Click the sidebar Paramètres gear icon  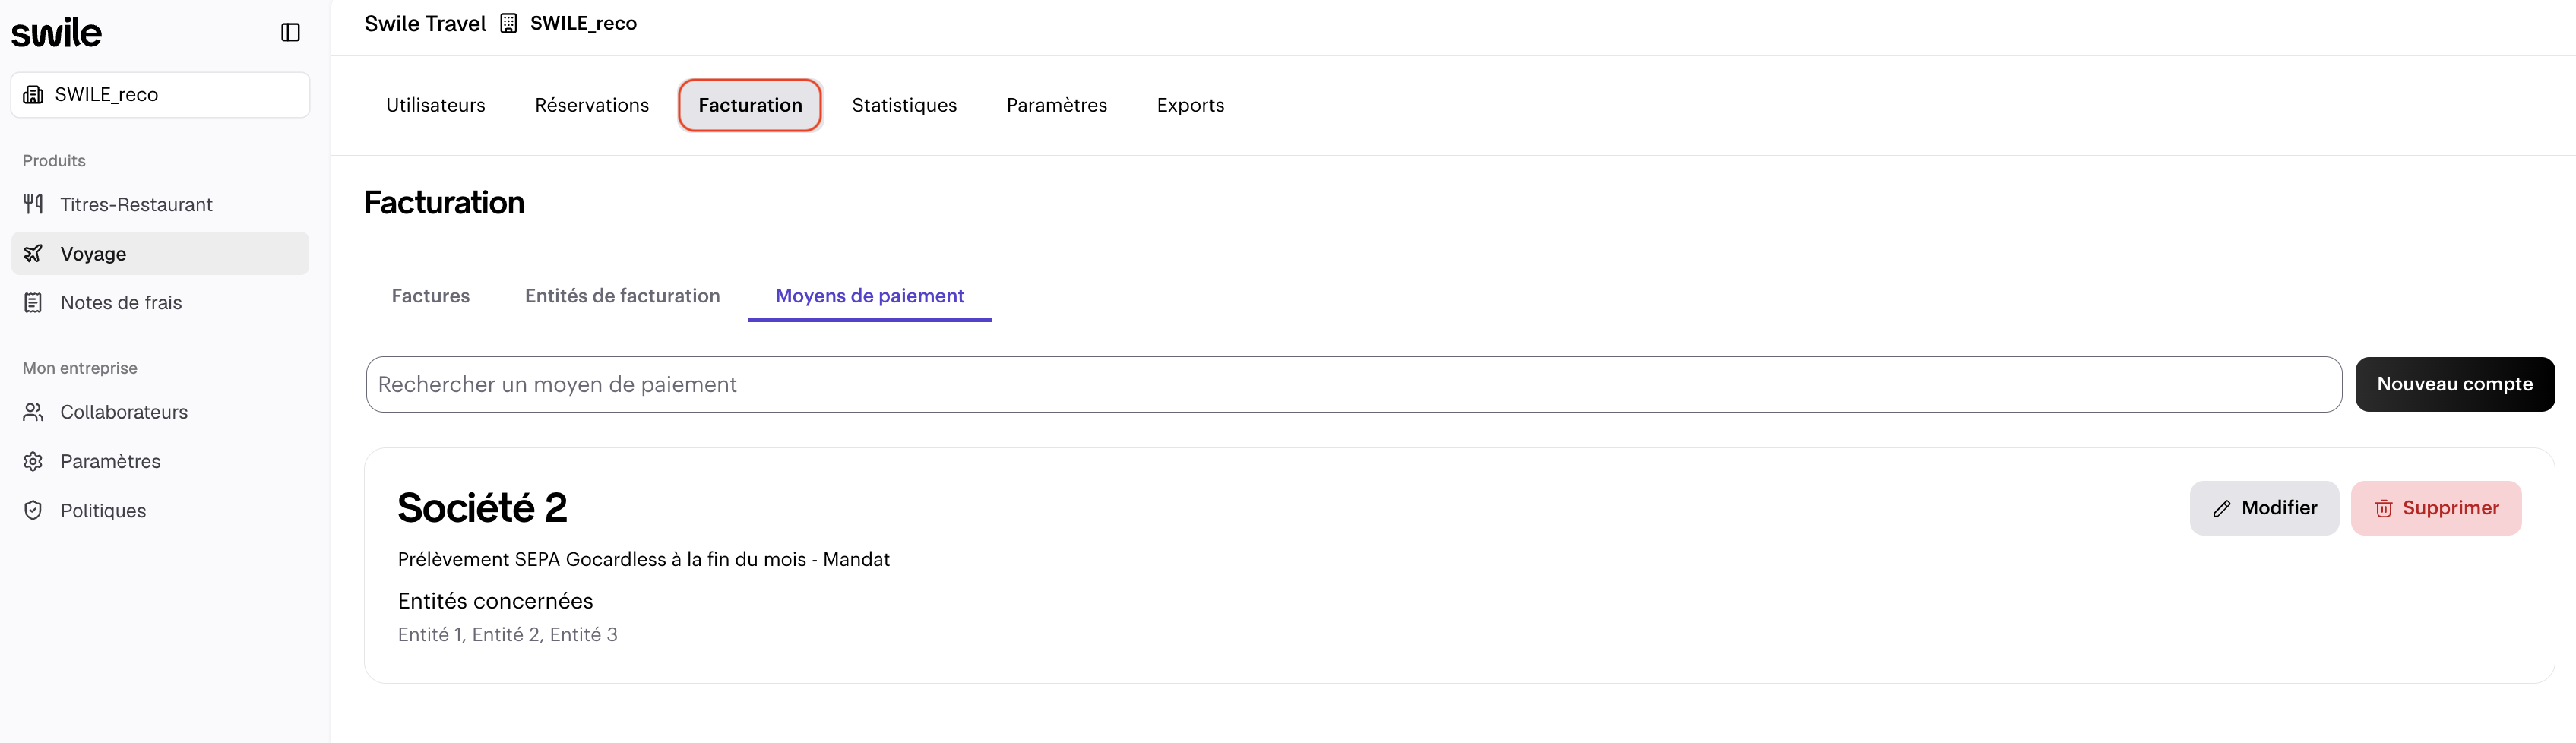click(33, 461)
